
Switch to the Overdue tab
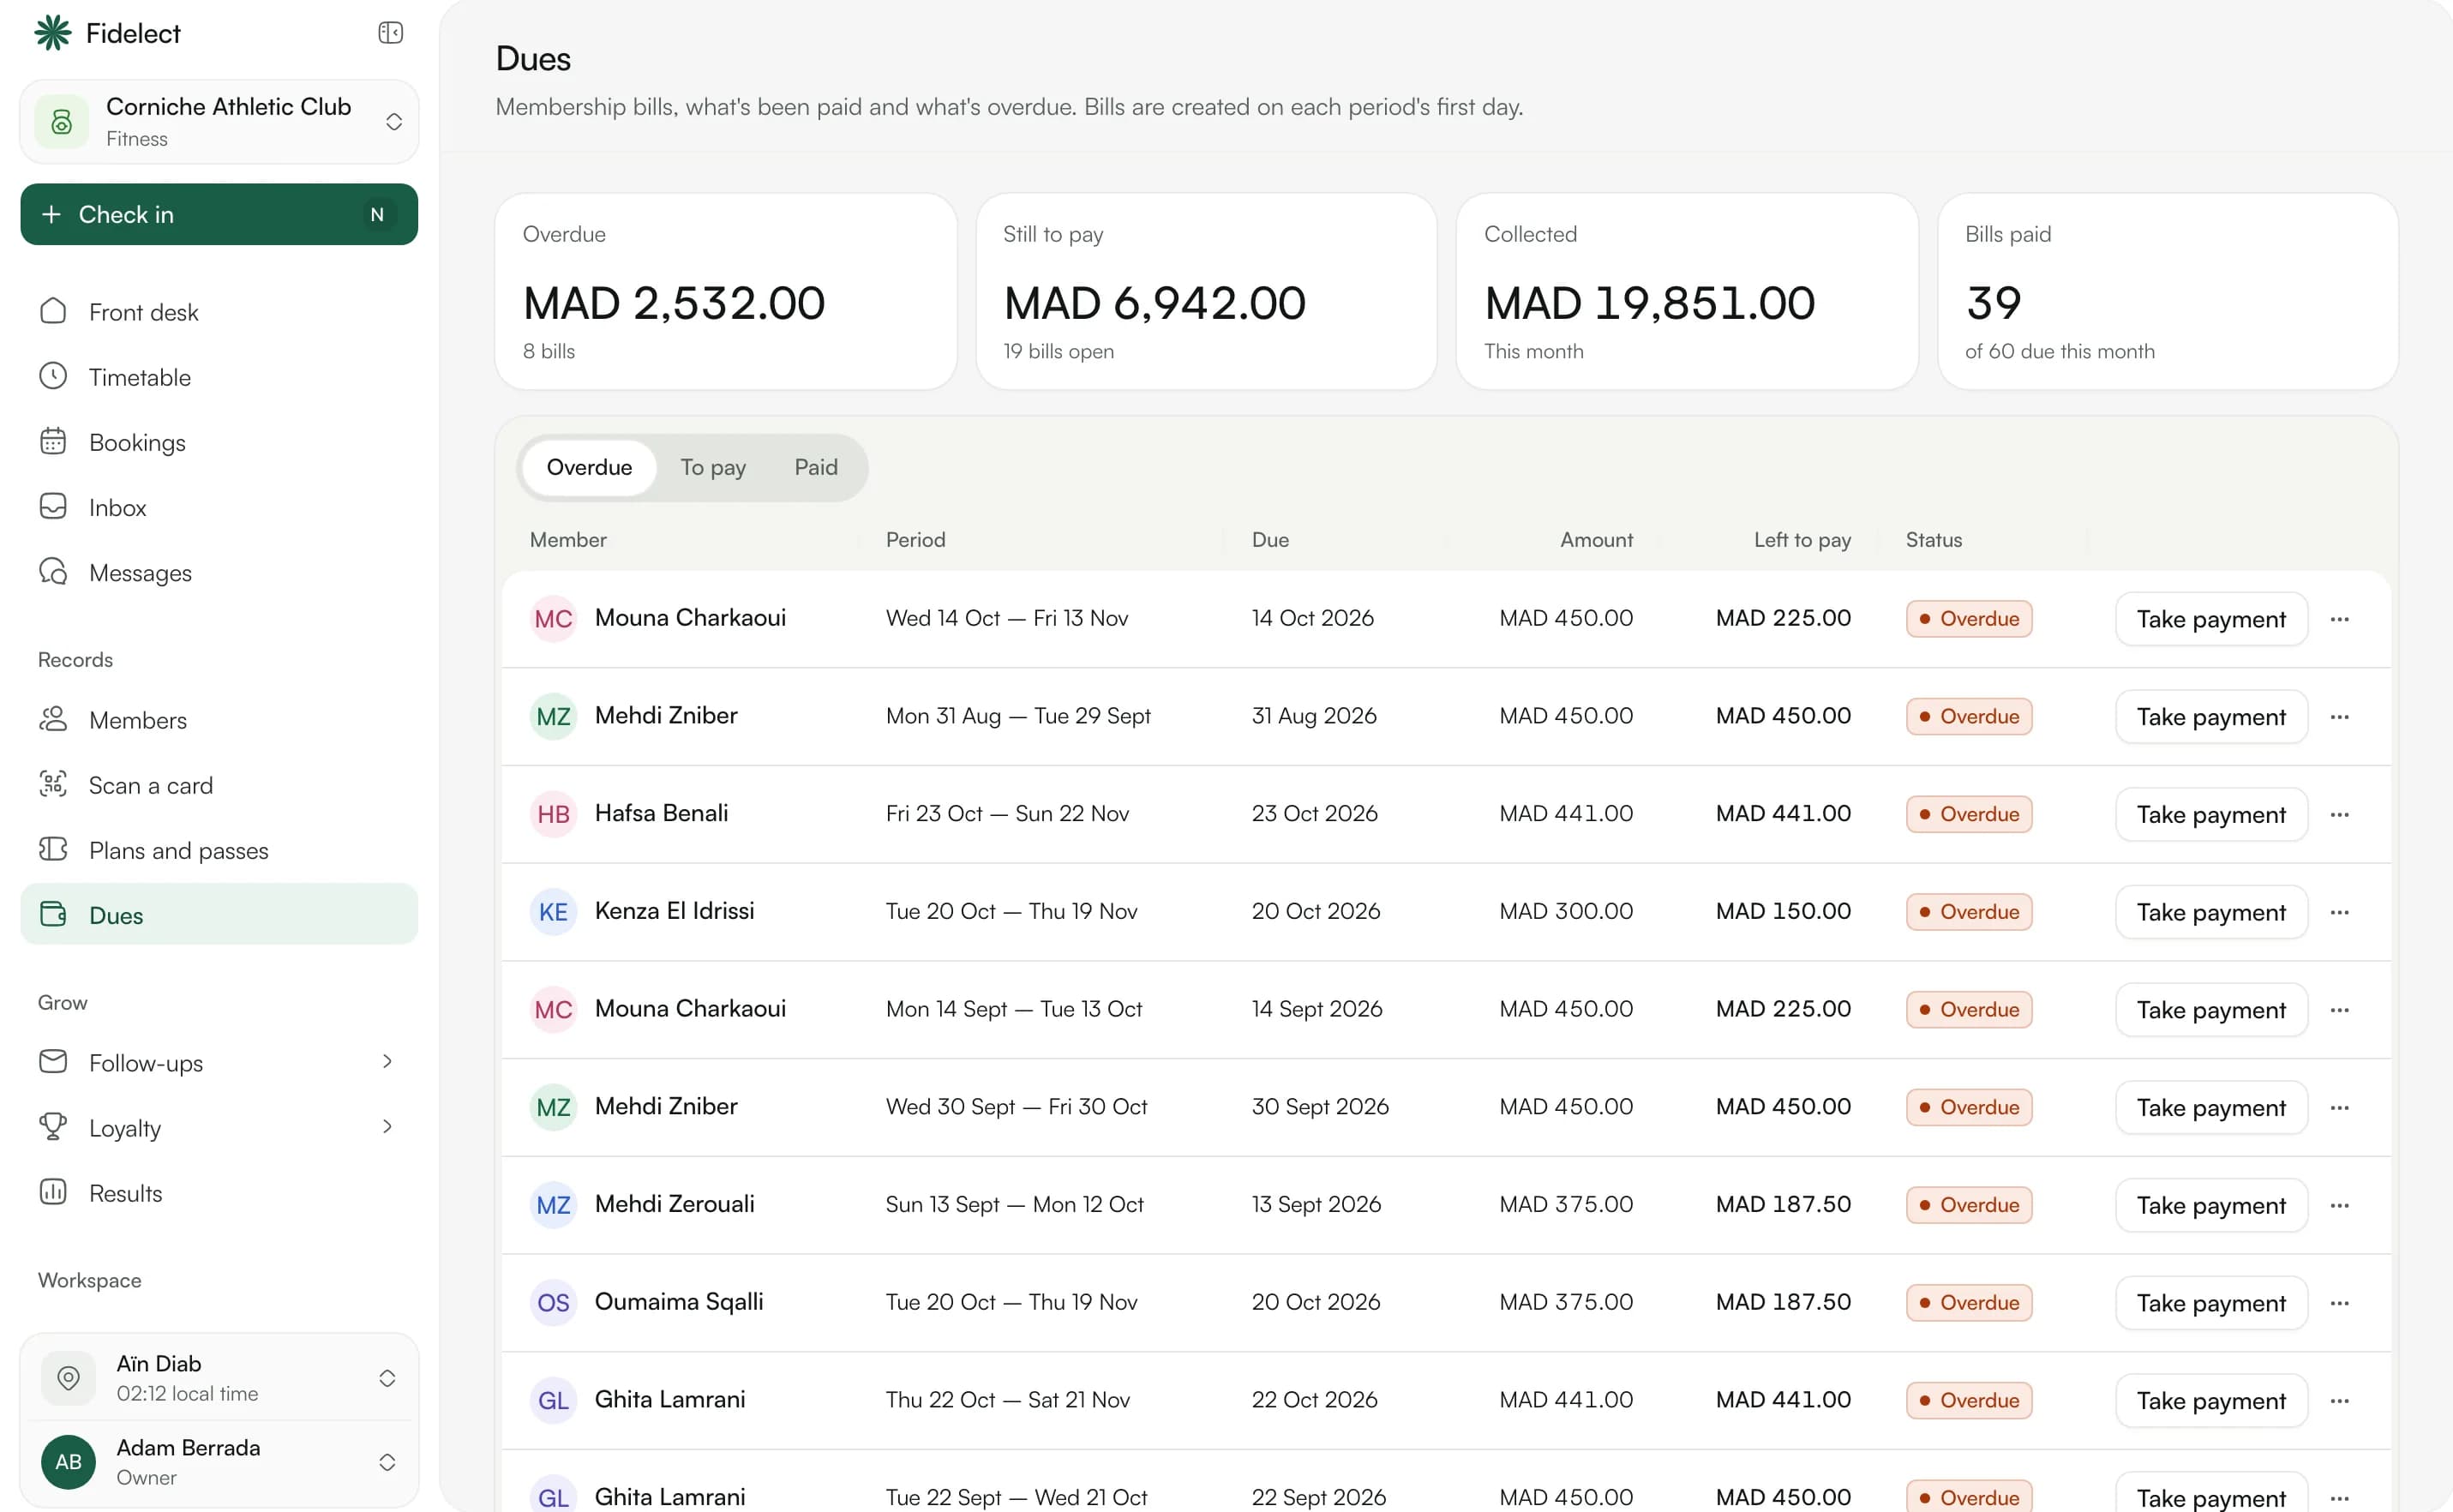pos(589,467)
